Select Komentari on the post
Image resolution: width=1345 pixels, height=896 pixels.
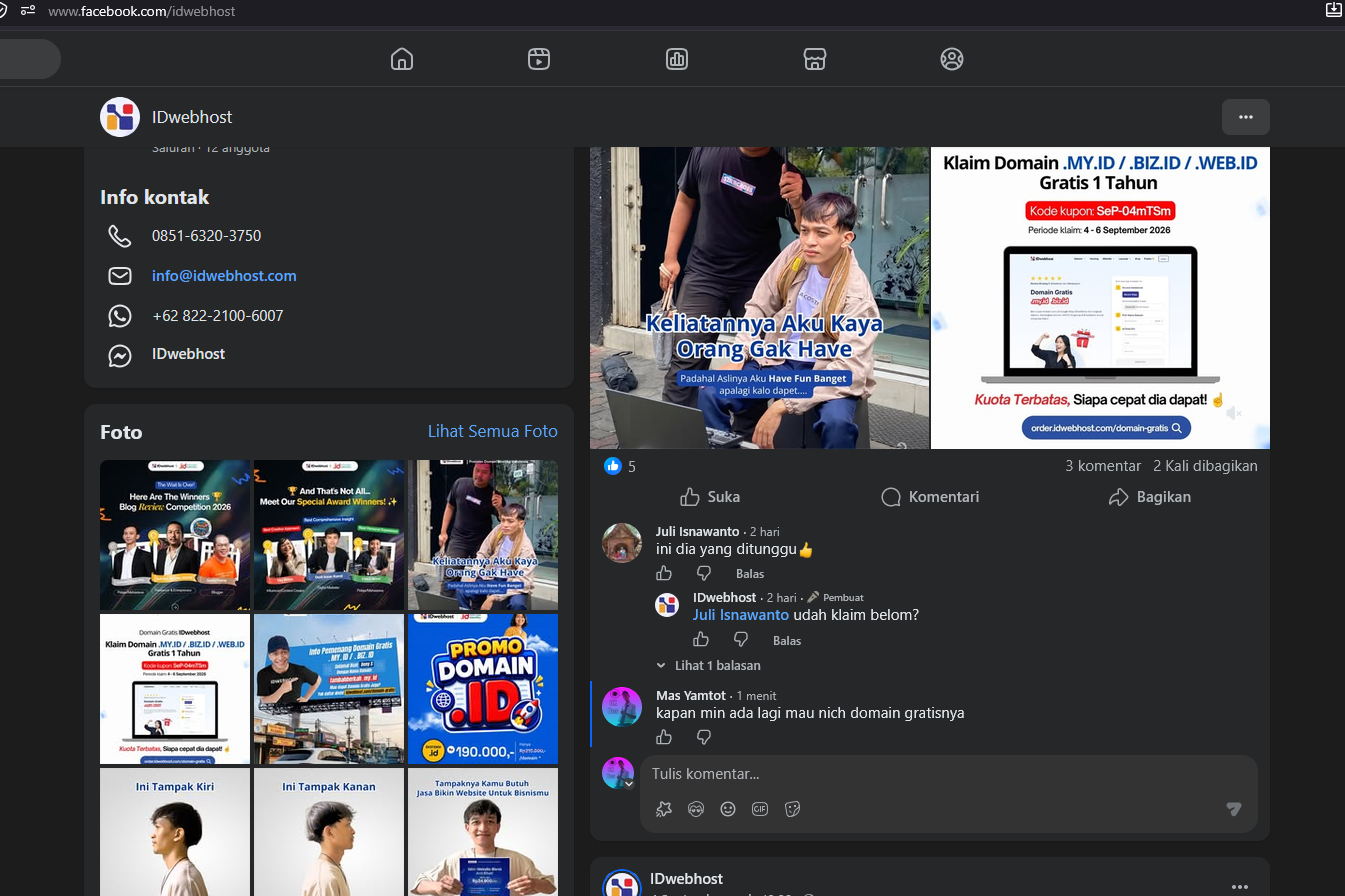click(930, 497)
